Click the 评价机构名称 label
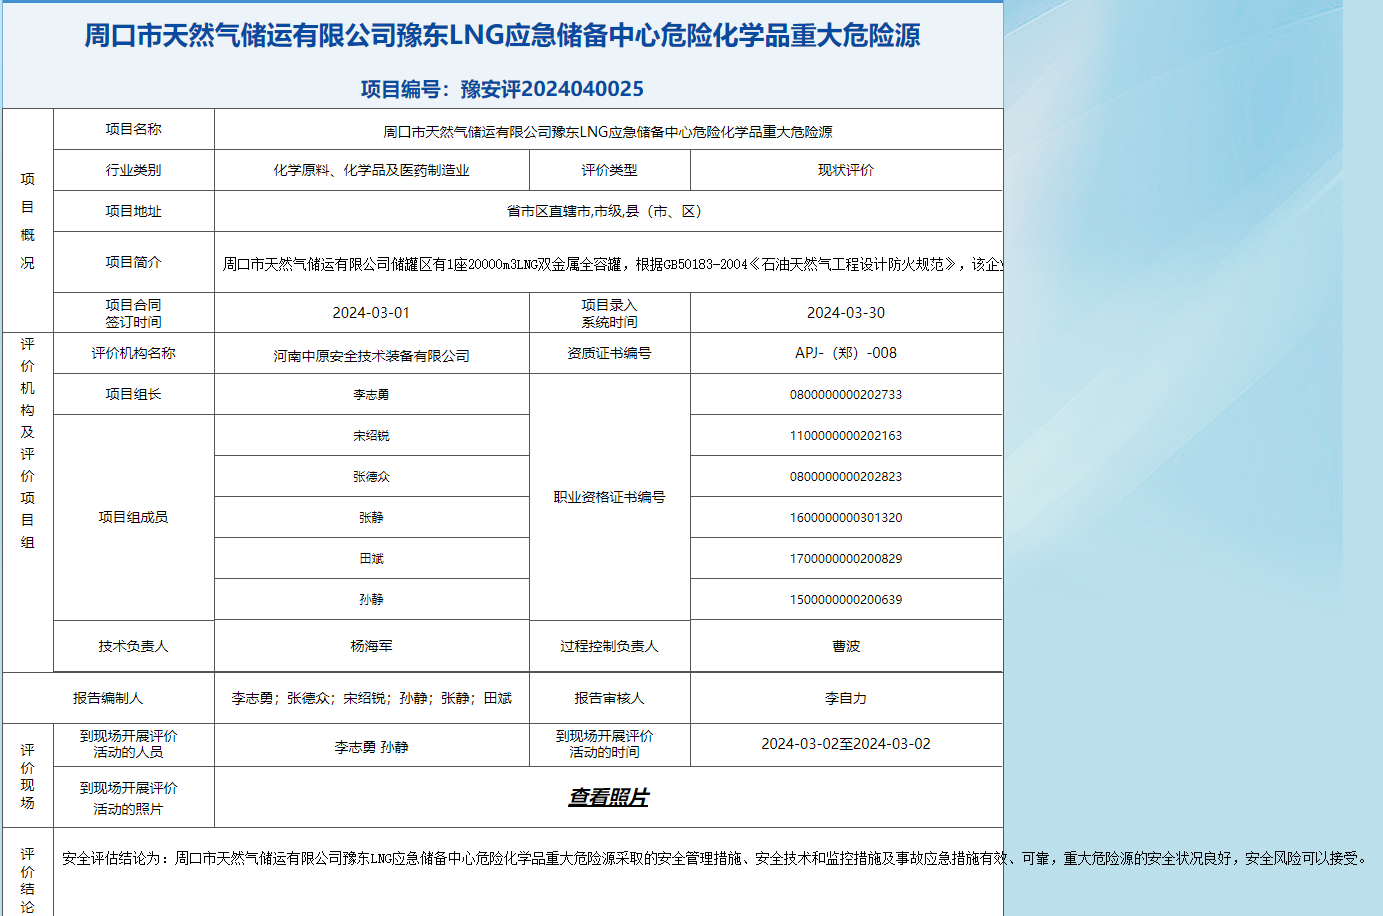The height and width of the screenshot is (916, 1383). pos(133,353)
